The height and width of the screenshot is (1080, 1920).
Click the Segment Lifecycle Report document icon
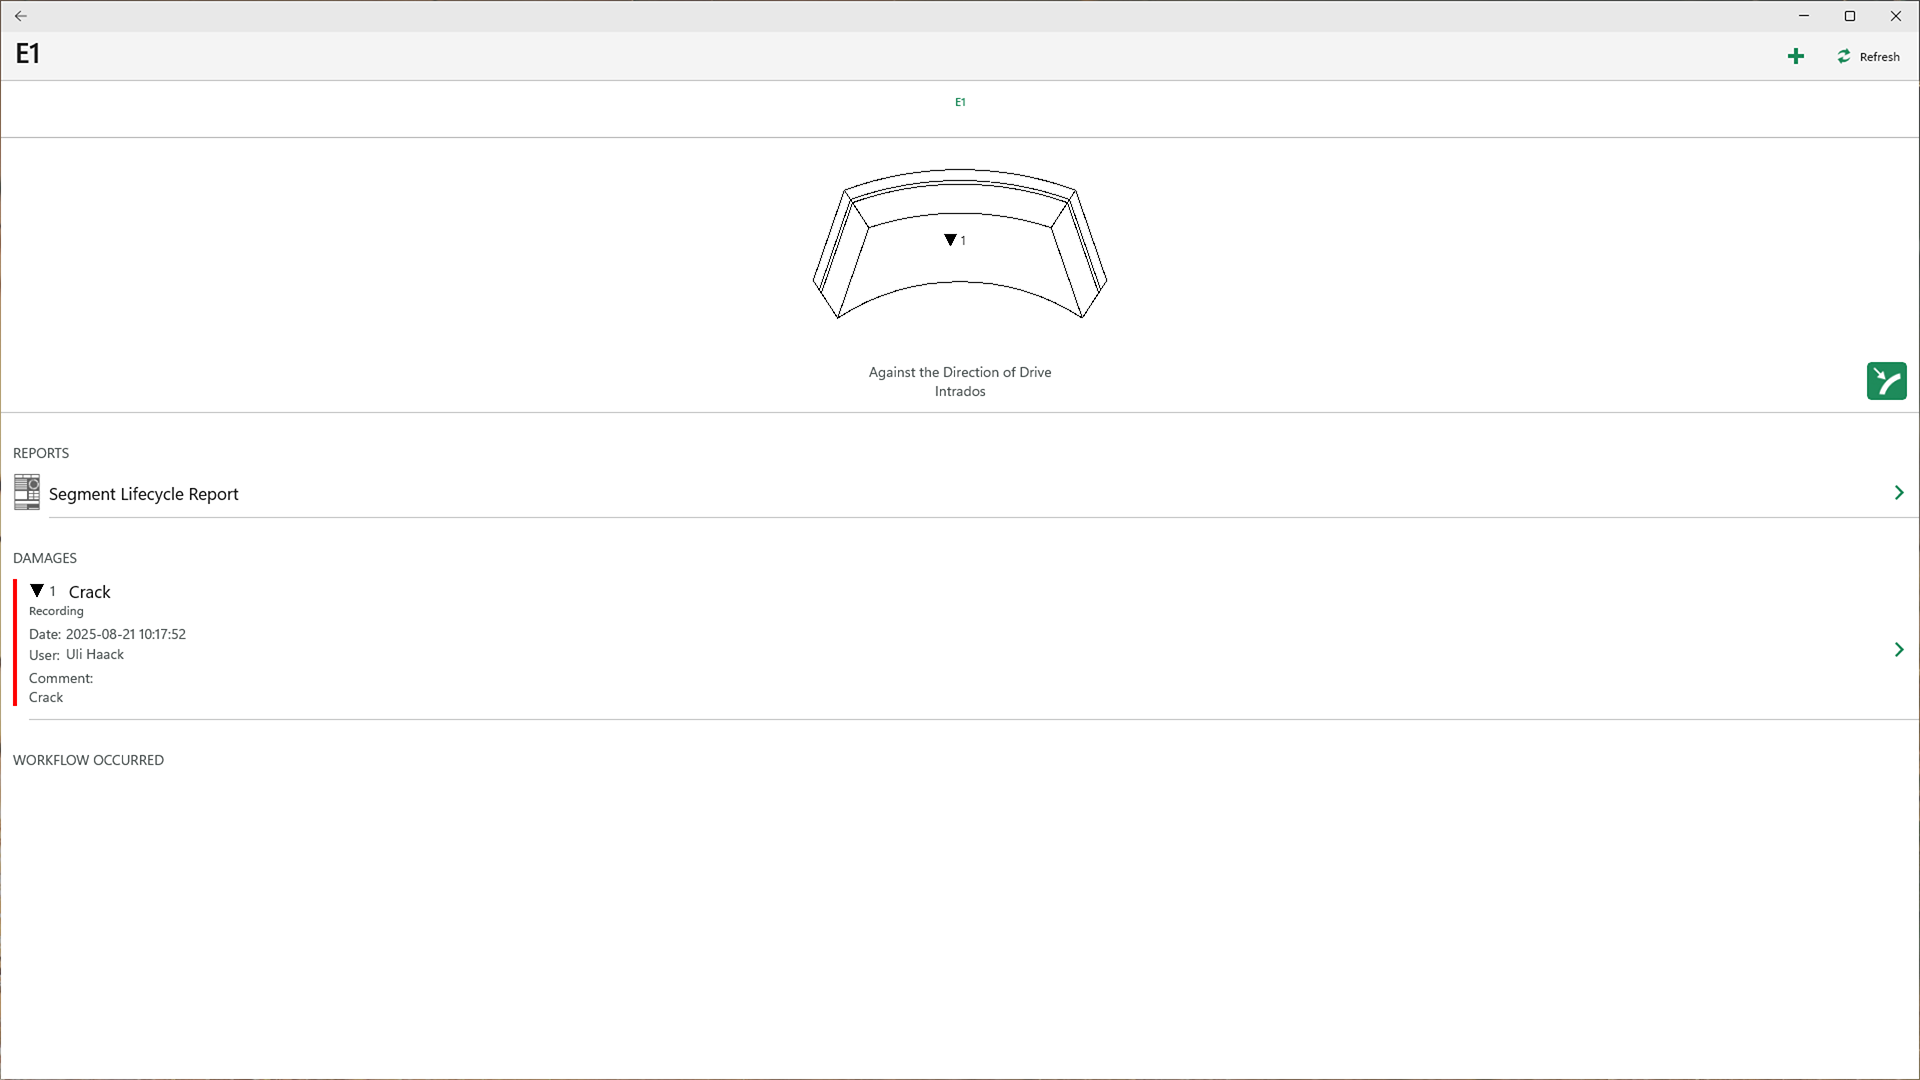27,492
